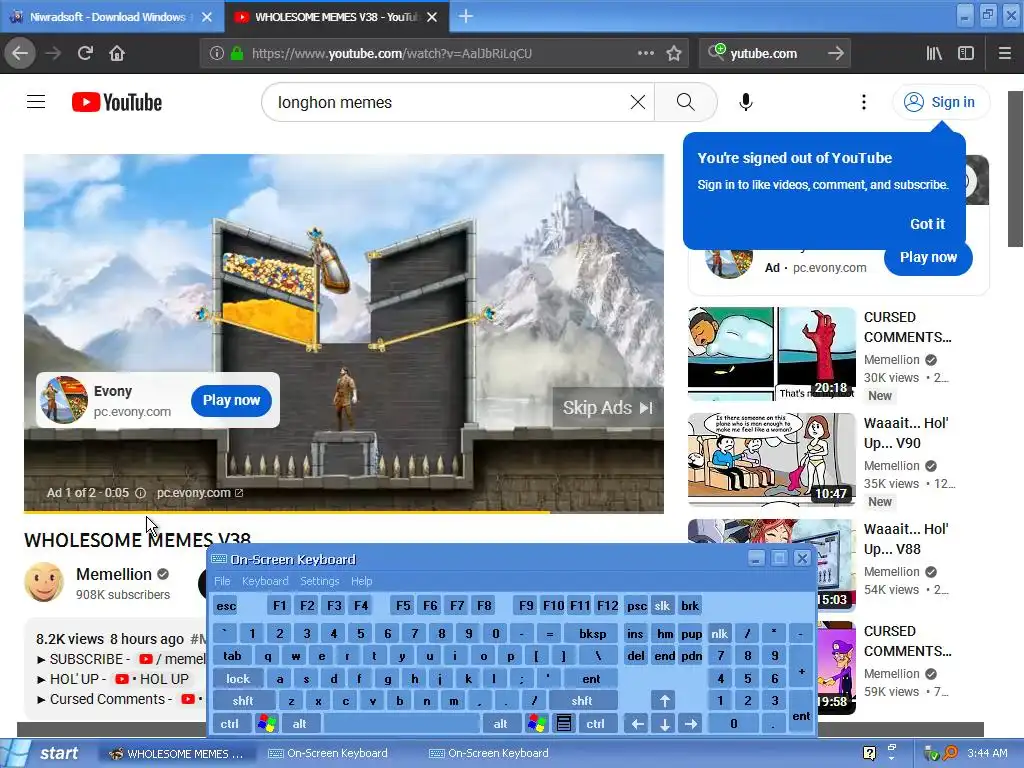The image size is (1024, 768).
Task: Open ad info icon next to timer
Action: pyautogui.click(x=140, y=493)
